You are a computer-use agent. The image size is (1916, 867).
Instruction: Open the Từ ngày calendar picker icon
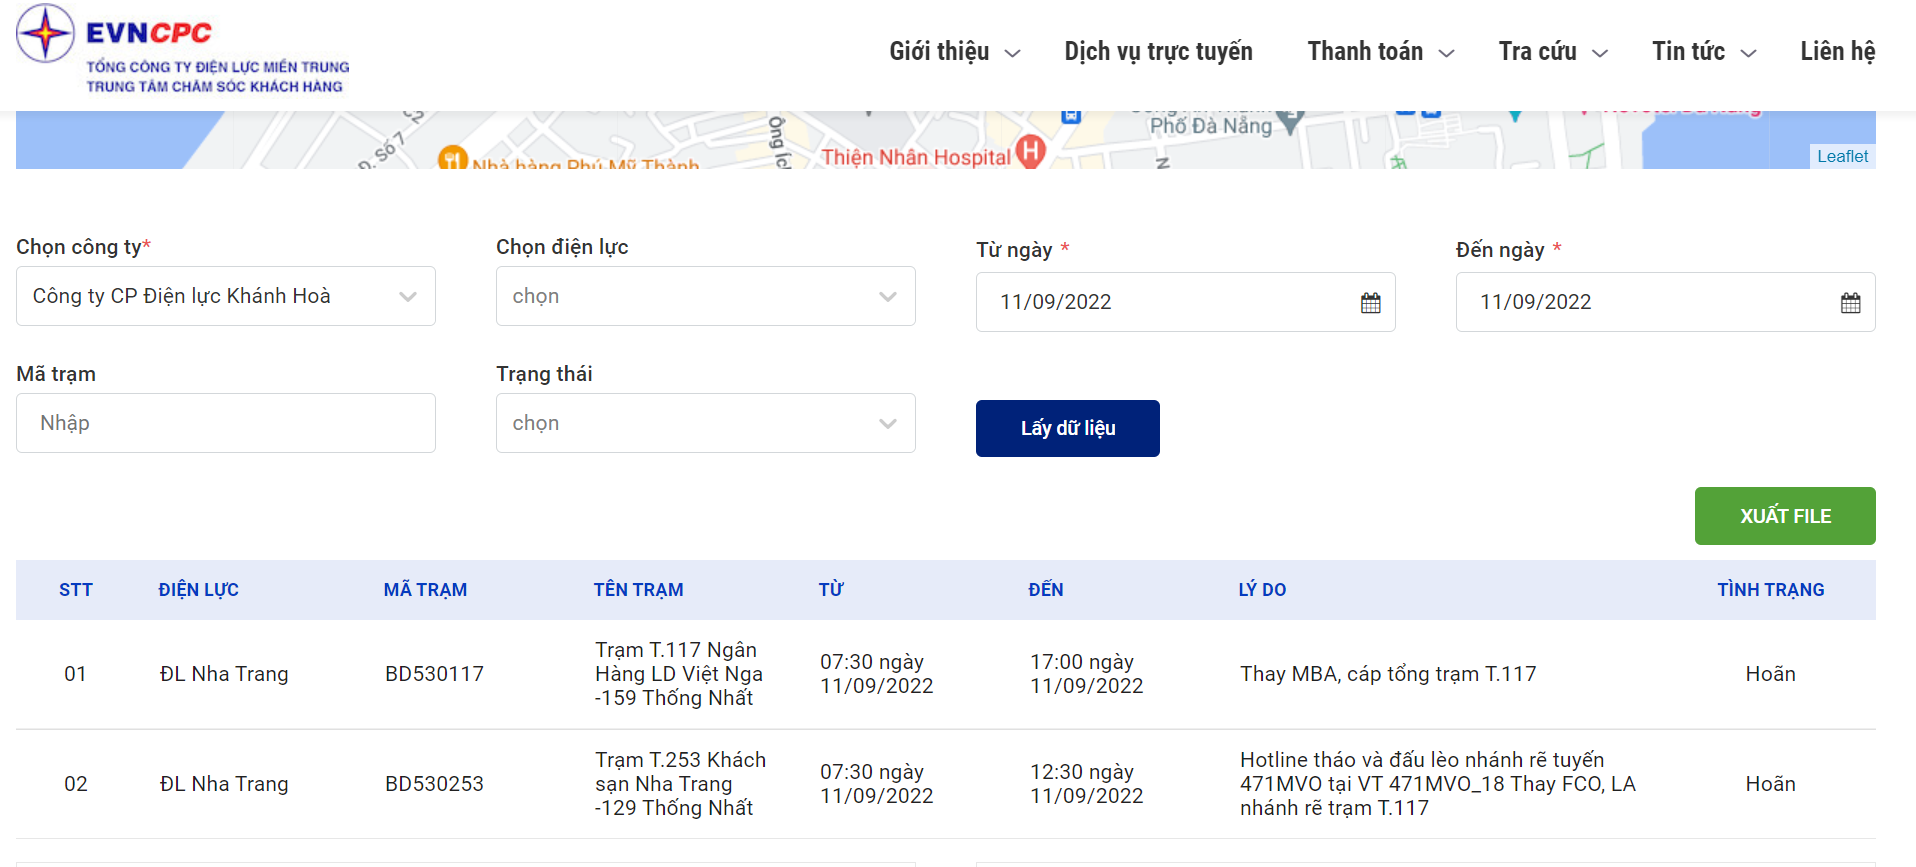pyautogui.click(x=1370, y=303)
